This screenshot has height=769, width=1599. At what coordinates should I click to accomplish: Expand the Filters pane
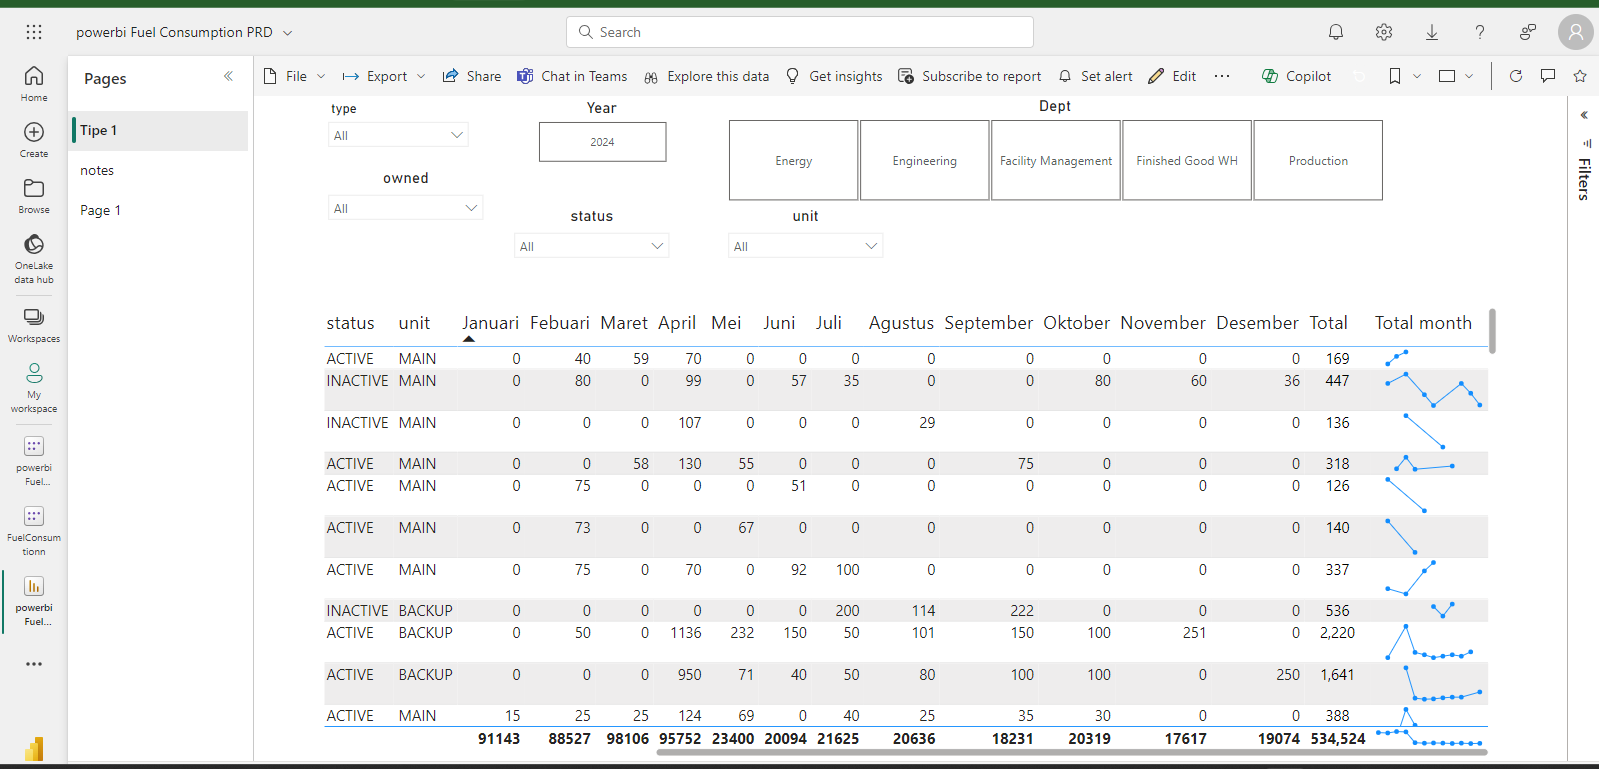[x=1584, y=115]
